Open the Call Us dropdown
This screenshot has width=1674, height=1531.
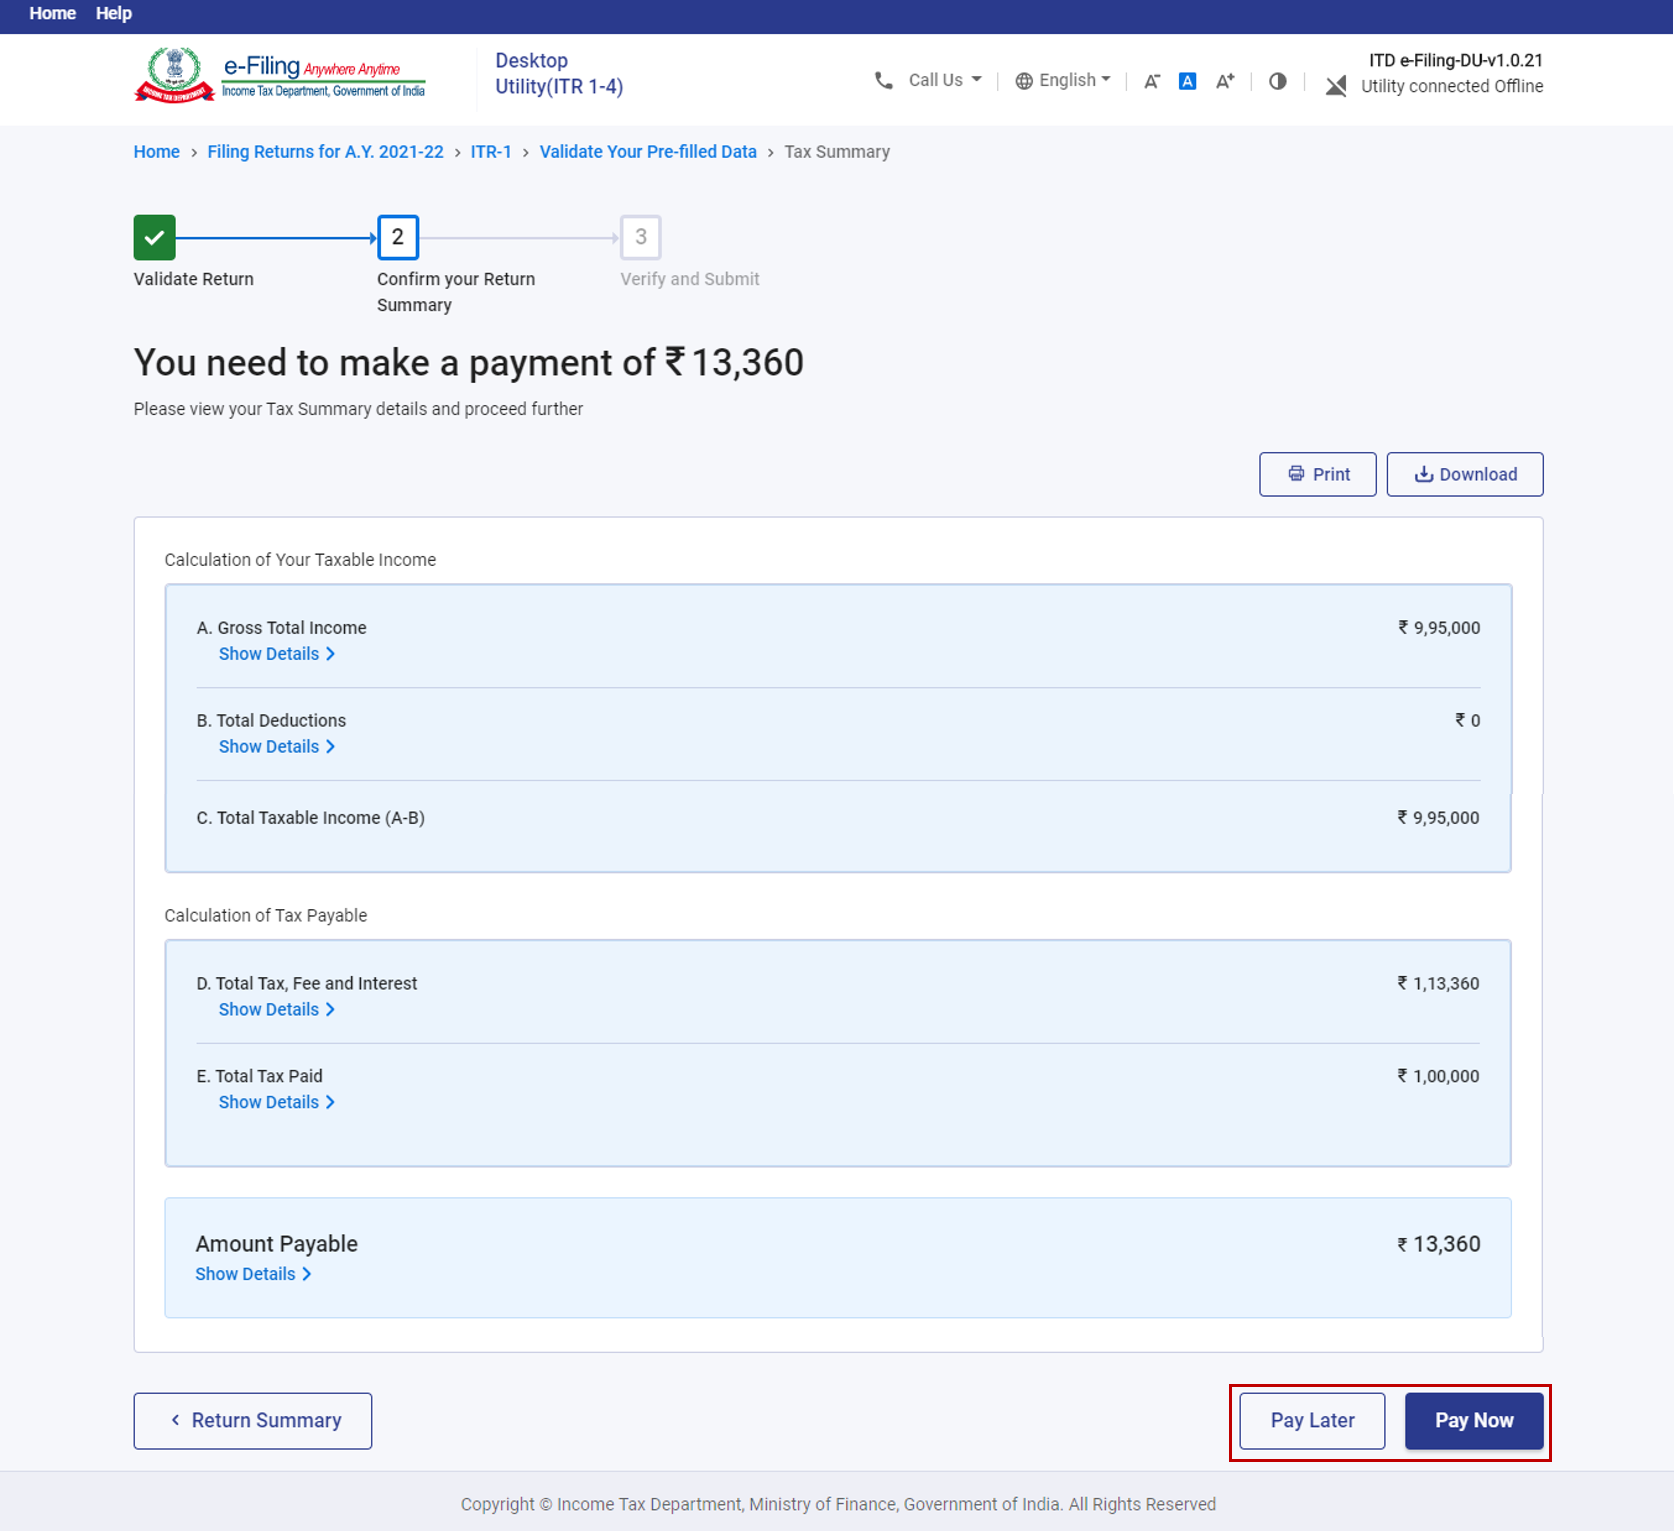(x=929, y=80)
